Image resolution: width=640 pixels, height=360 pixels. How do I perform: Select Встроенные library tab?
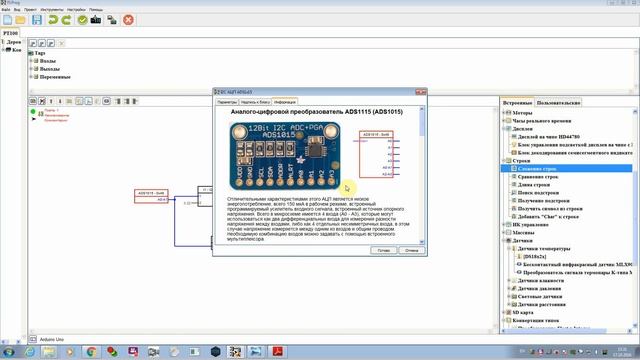click(x=518, y=103)
